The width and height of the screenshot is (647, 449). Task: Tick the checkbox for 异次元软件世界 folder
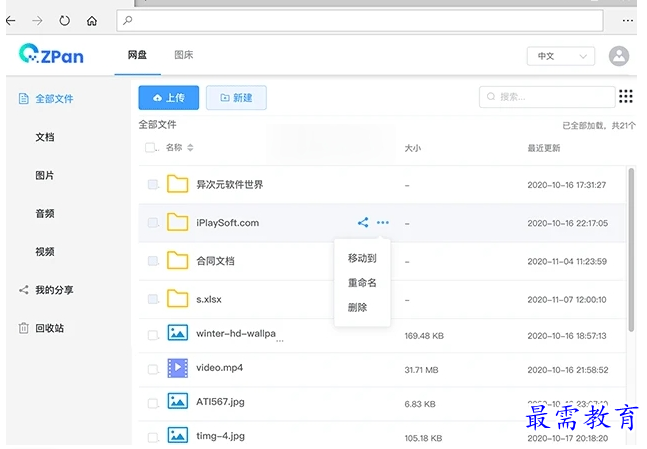pyautogui.click(x=153, y=185)
